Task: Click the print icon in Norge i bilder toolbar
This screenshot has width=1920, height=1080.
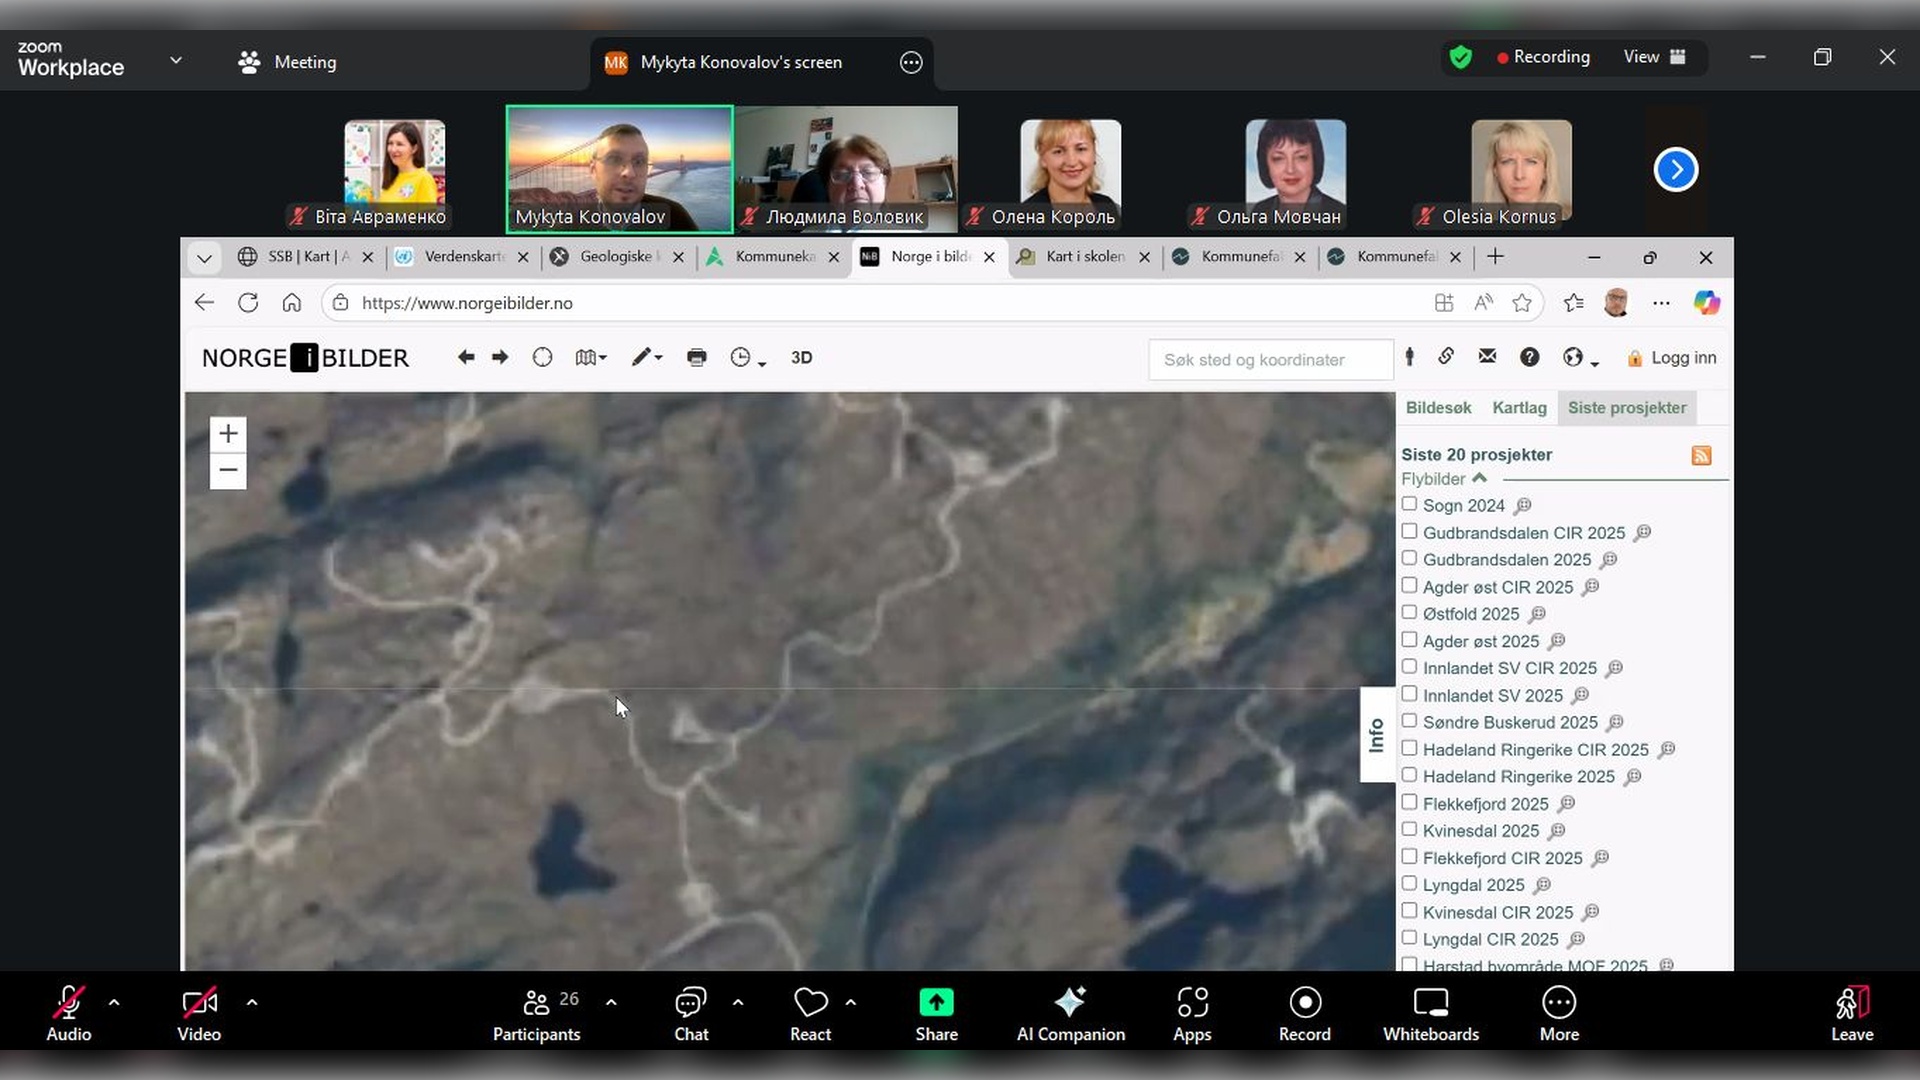Action: point(697,358)
